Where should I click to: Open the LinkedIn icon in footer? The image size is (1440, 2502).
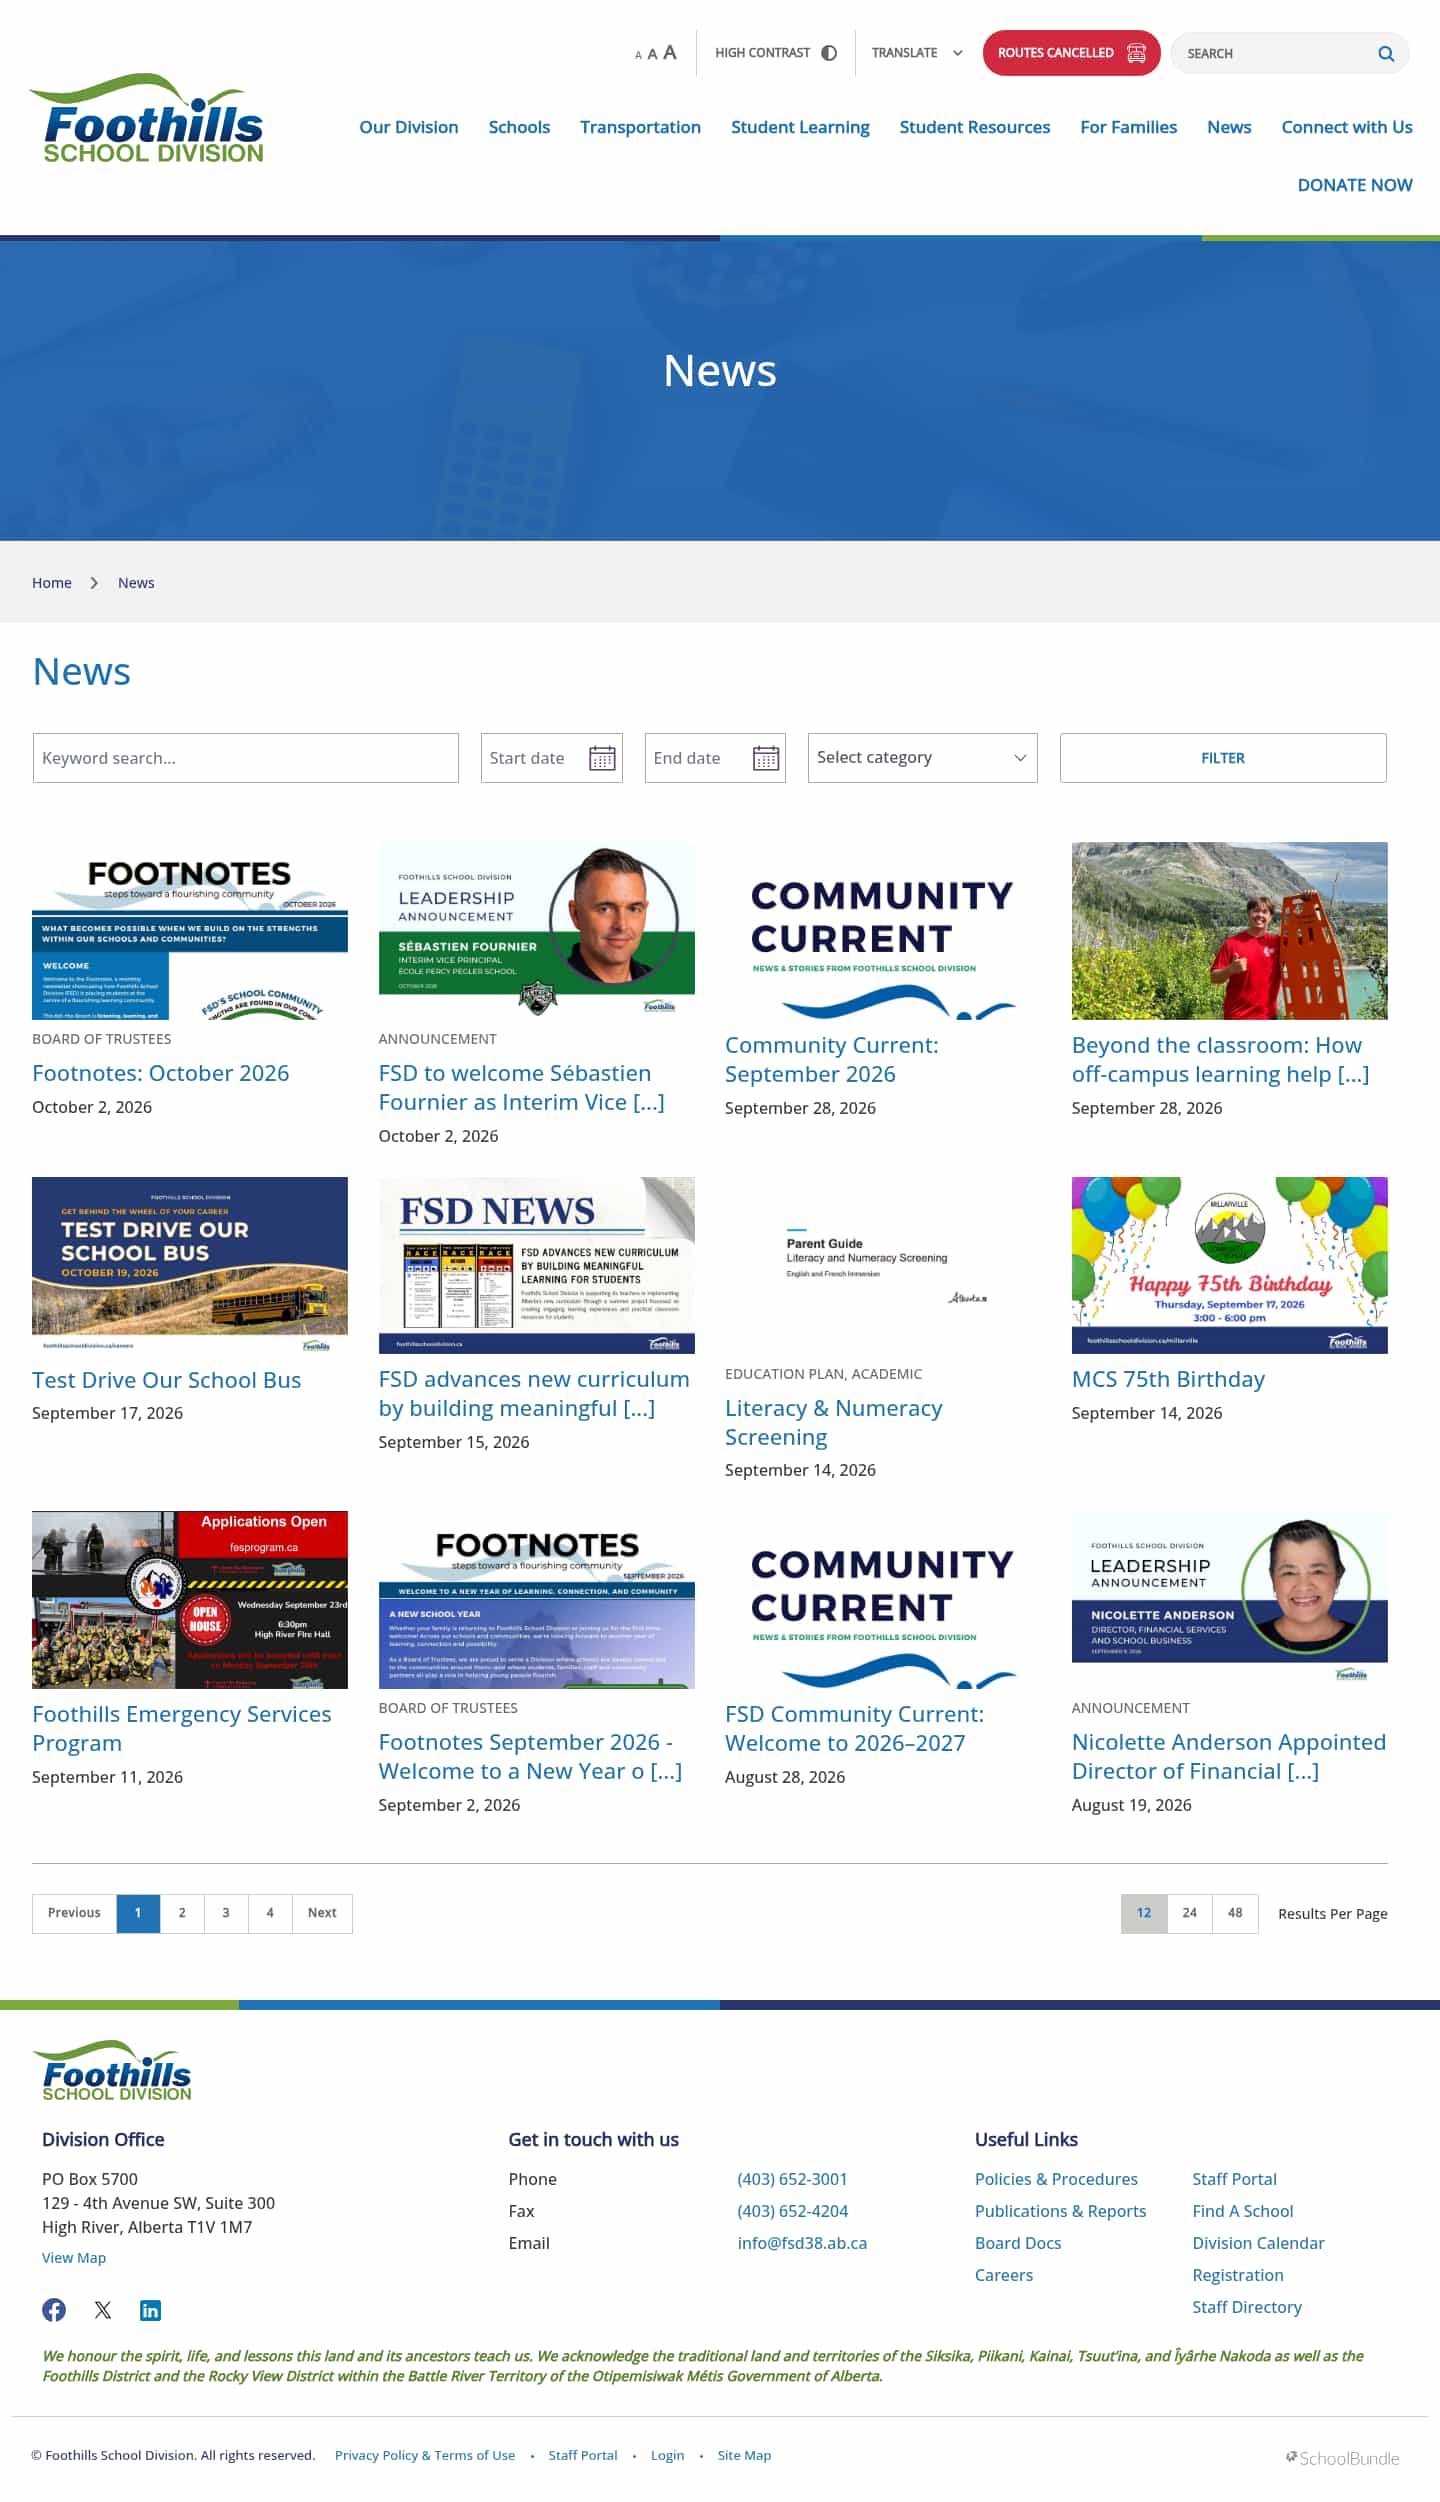[150, 2310]
